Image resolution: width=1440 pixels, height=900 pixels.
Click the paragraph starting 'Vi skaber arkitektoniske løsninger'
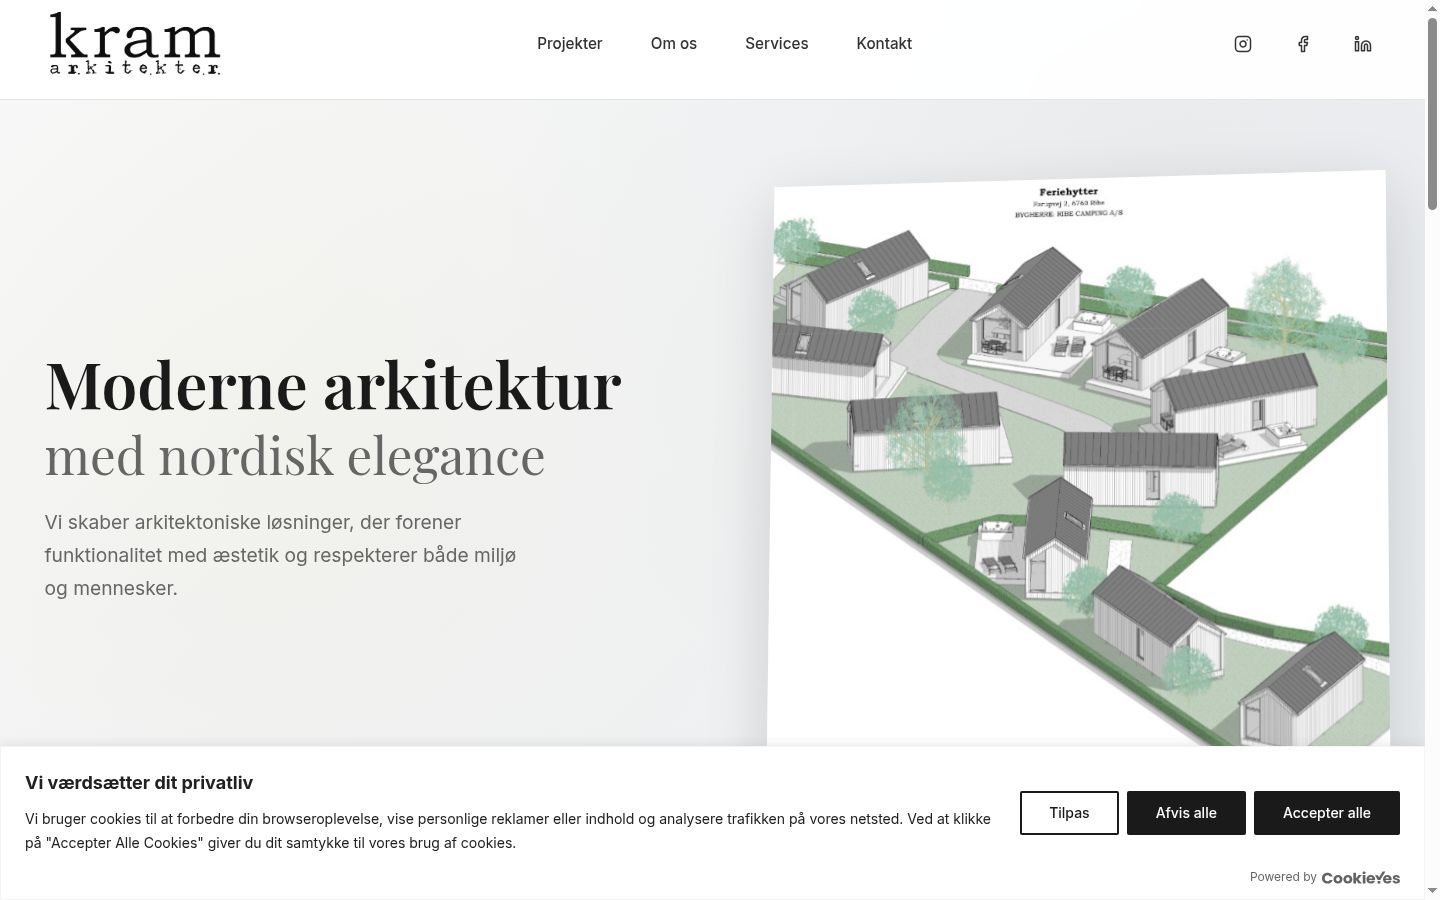point(281,555)
